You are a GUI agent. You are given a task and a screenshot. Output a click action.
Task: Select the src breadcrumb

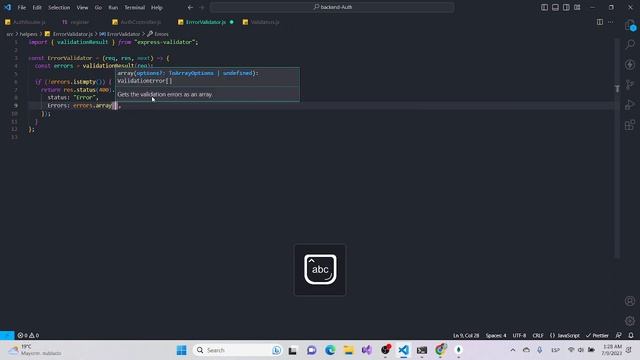[9, 34]
